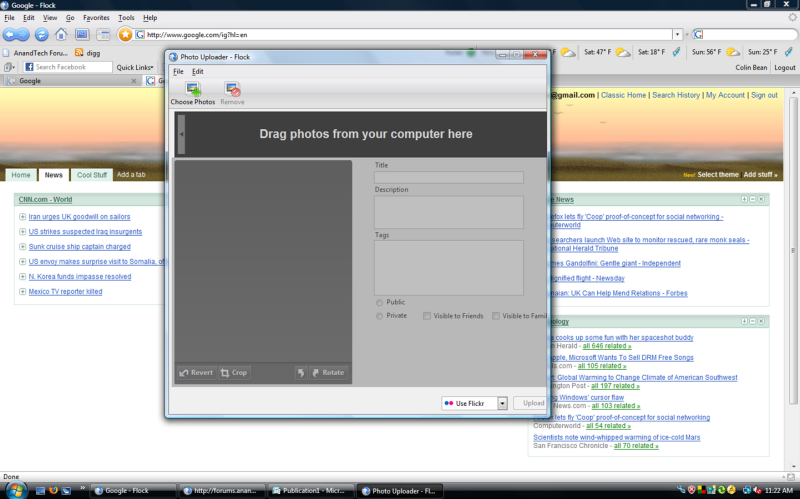Screen dimensions: 800x499
Task: Click the Show Desktop quick launch icon
Action: coord(40,490)
